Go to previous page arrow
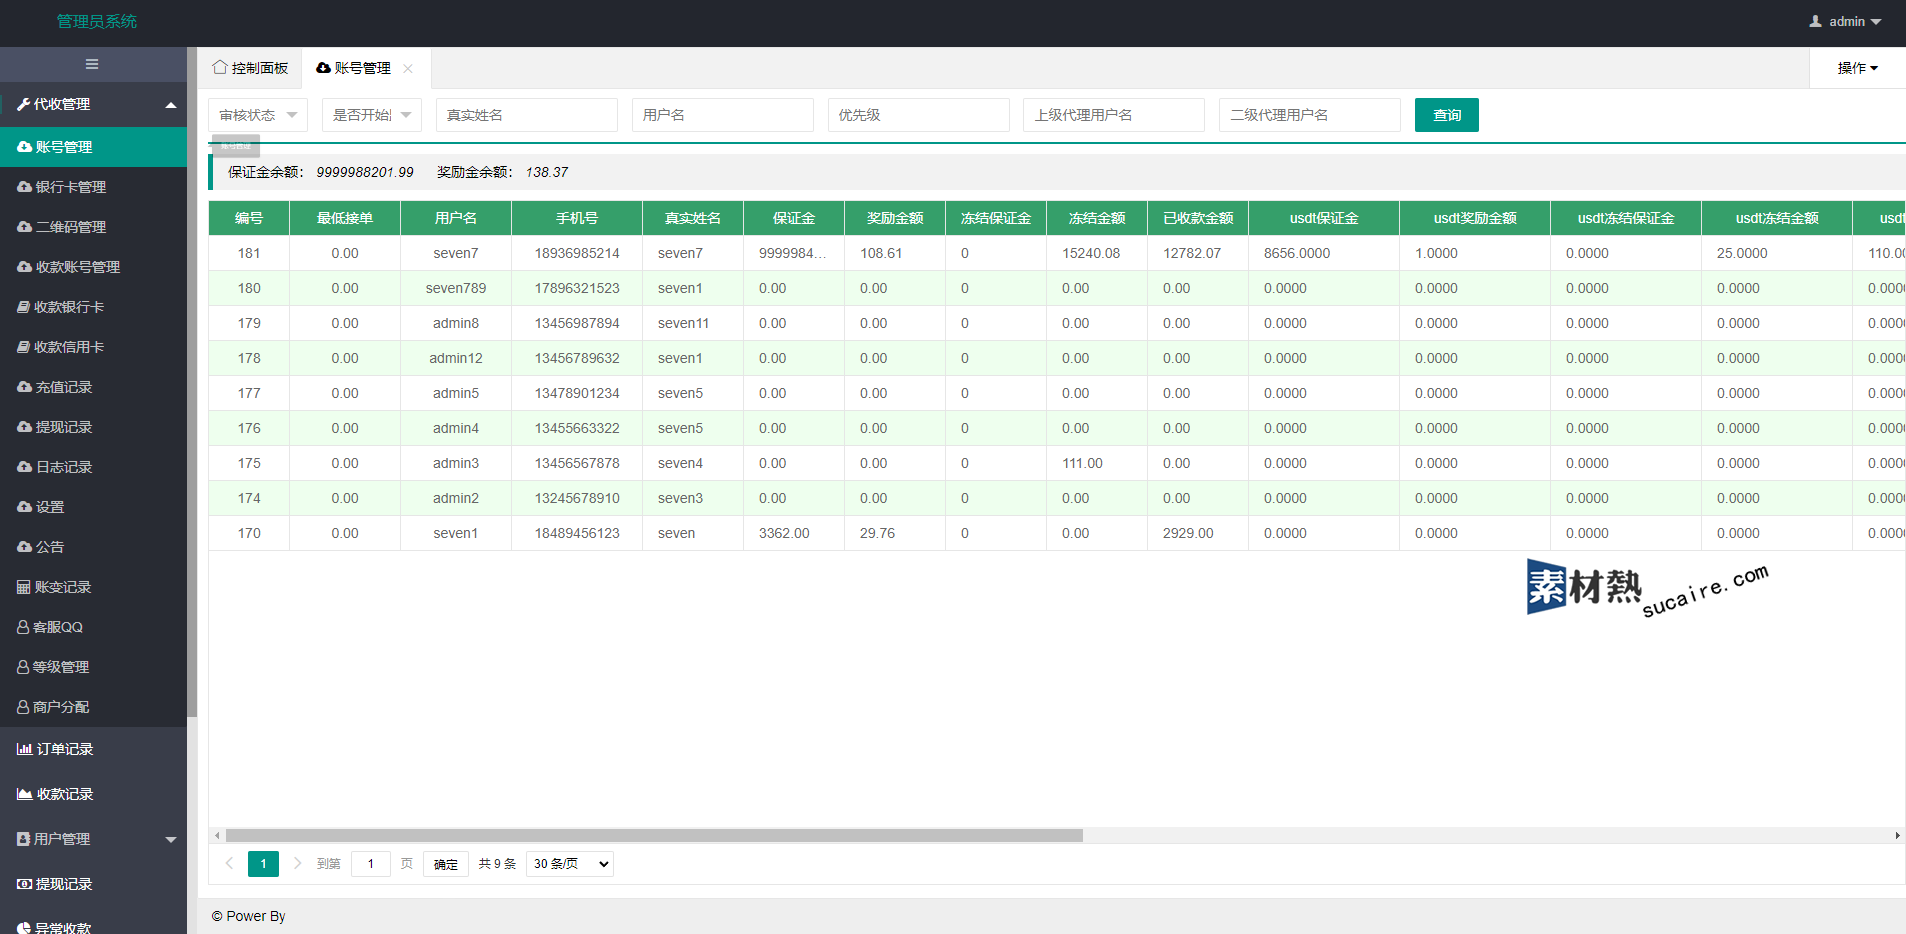The image size is (1906, 934). click(x=229, y=863)
